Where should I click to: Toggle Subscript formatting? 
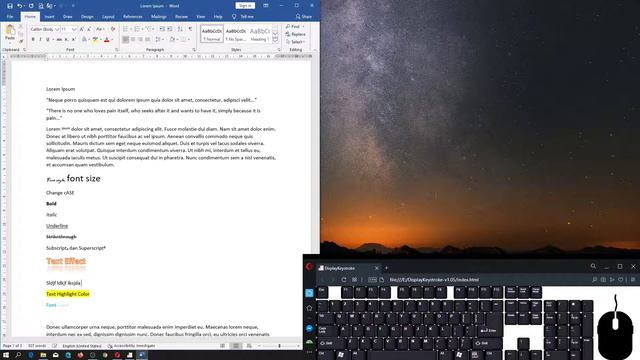[x=67, y=40]
